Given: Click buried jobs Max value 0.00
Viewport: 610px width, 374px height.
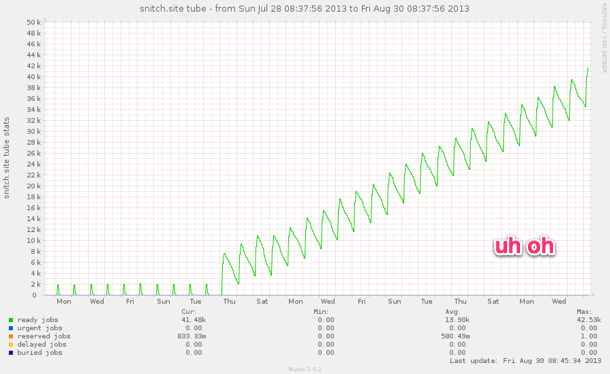Looking at the screenshot, I should click(x=589, y=353).
